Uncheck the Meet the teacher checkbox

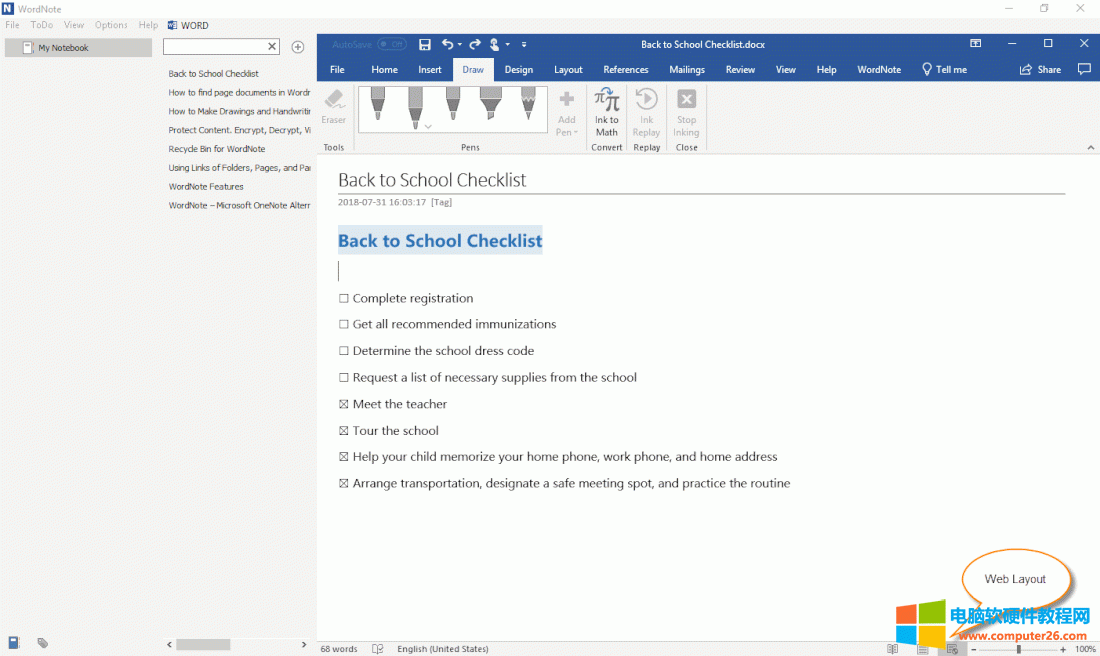pos(344,405)
